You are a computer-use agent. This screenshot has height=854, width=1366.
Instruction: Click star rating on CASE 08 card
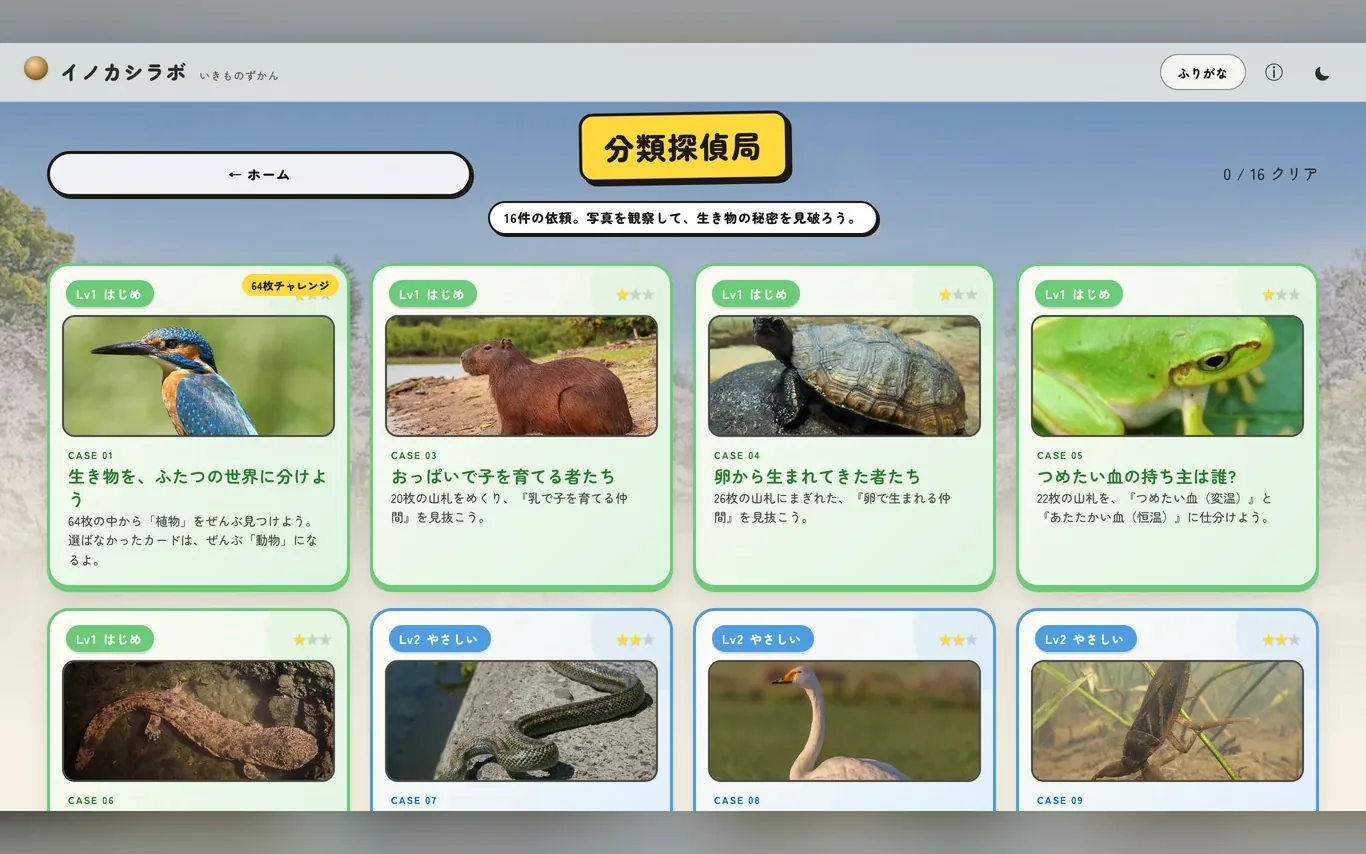(x=958, y=640)
